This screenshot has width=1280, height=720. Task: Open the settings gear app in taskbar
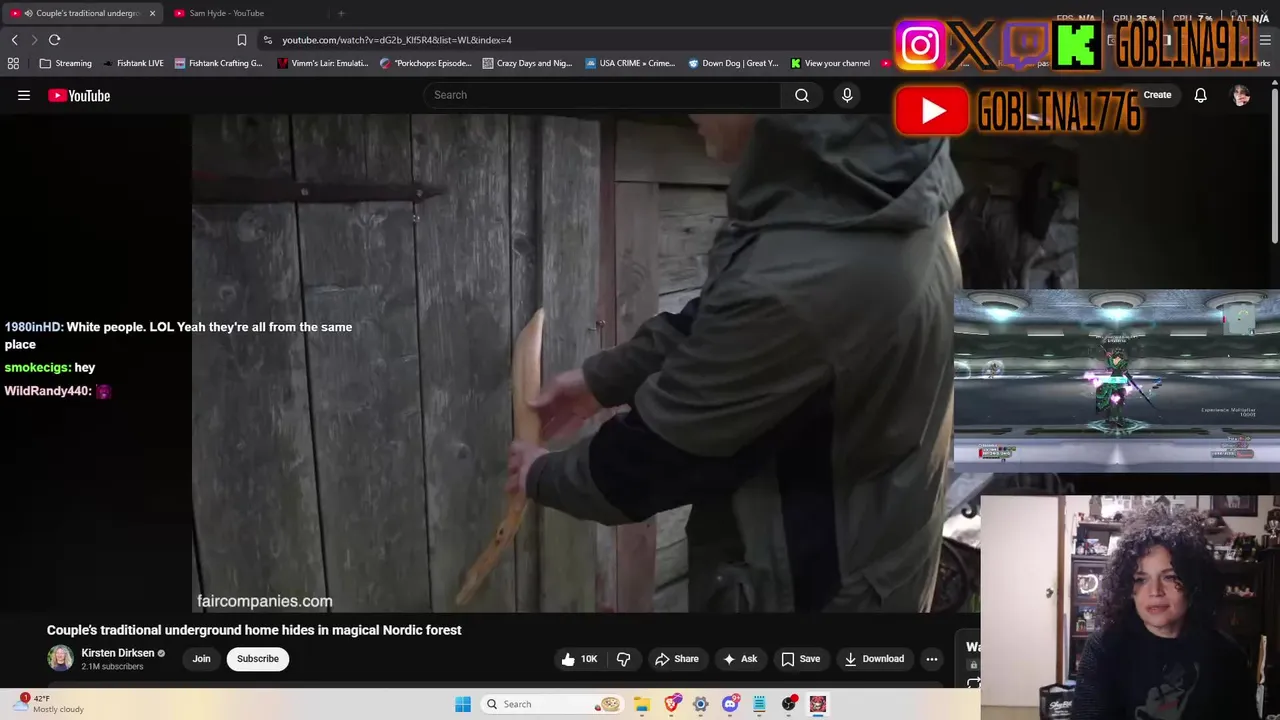(x=701, y=704)
